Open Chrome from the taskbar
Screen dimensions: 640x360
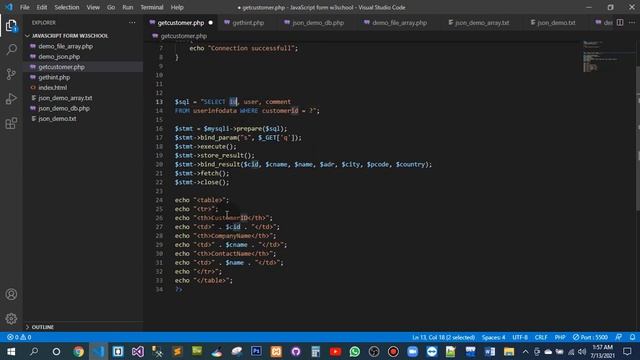(x=78, y=351)
